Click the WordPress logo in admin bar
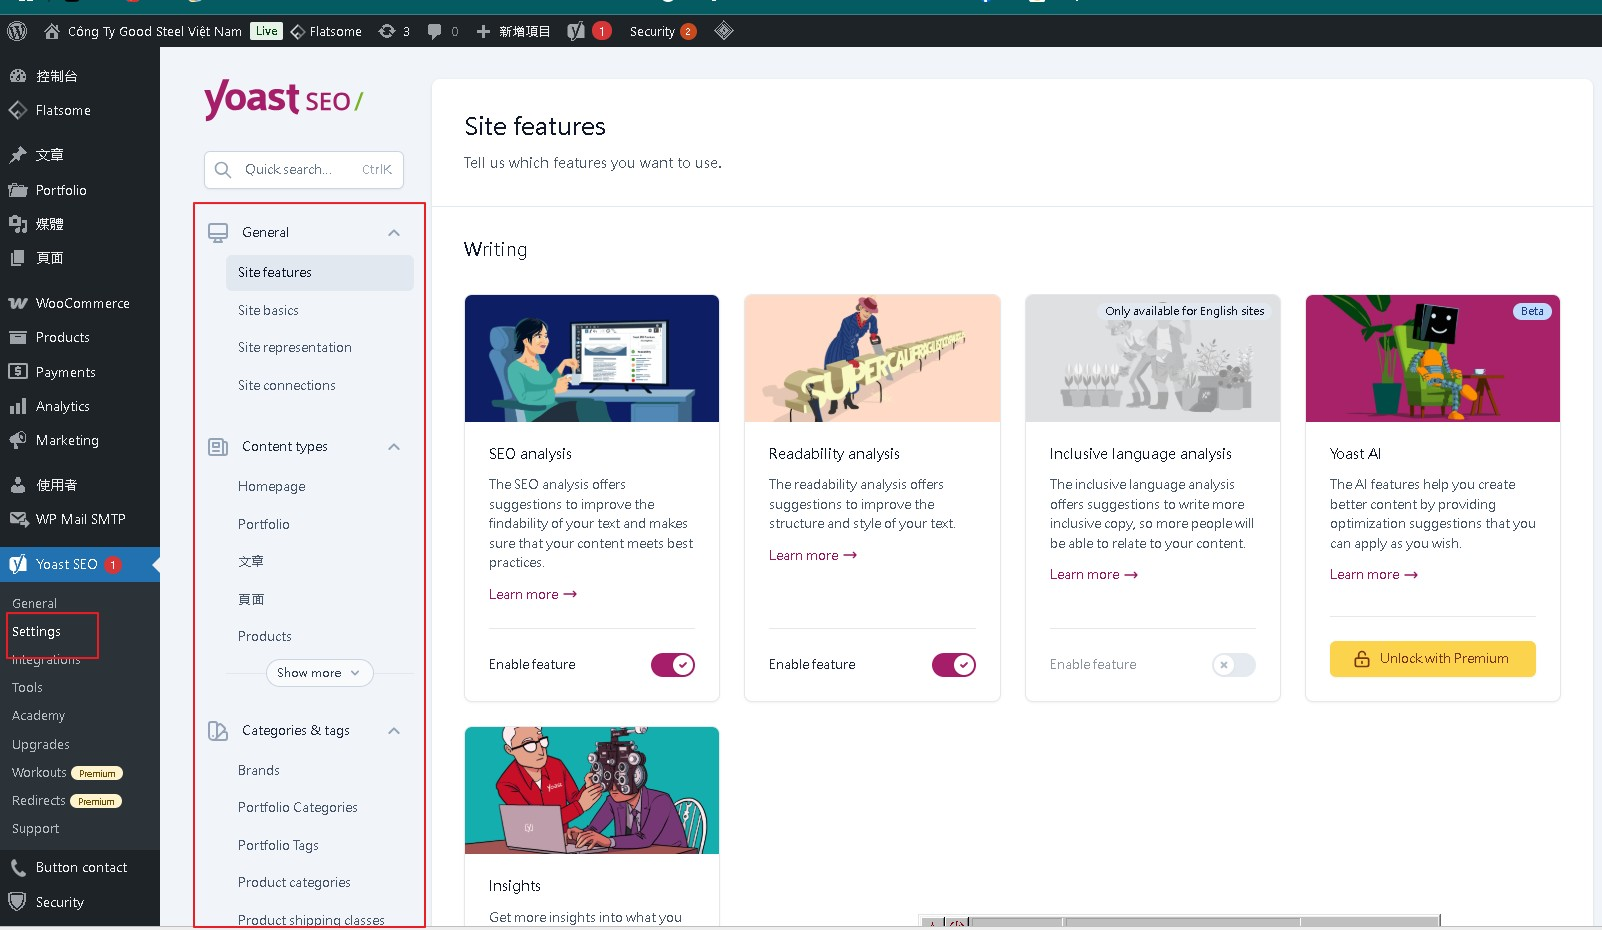 (17, 31)
